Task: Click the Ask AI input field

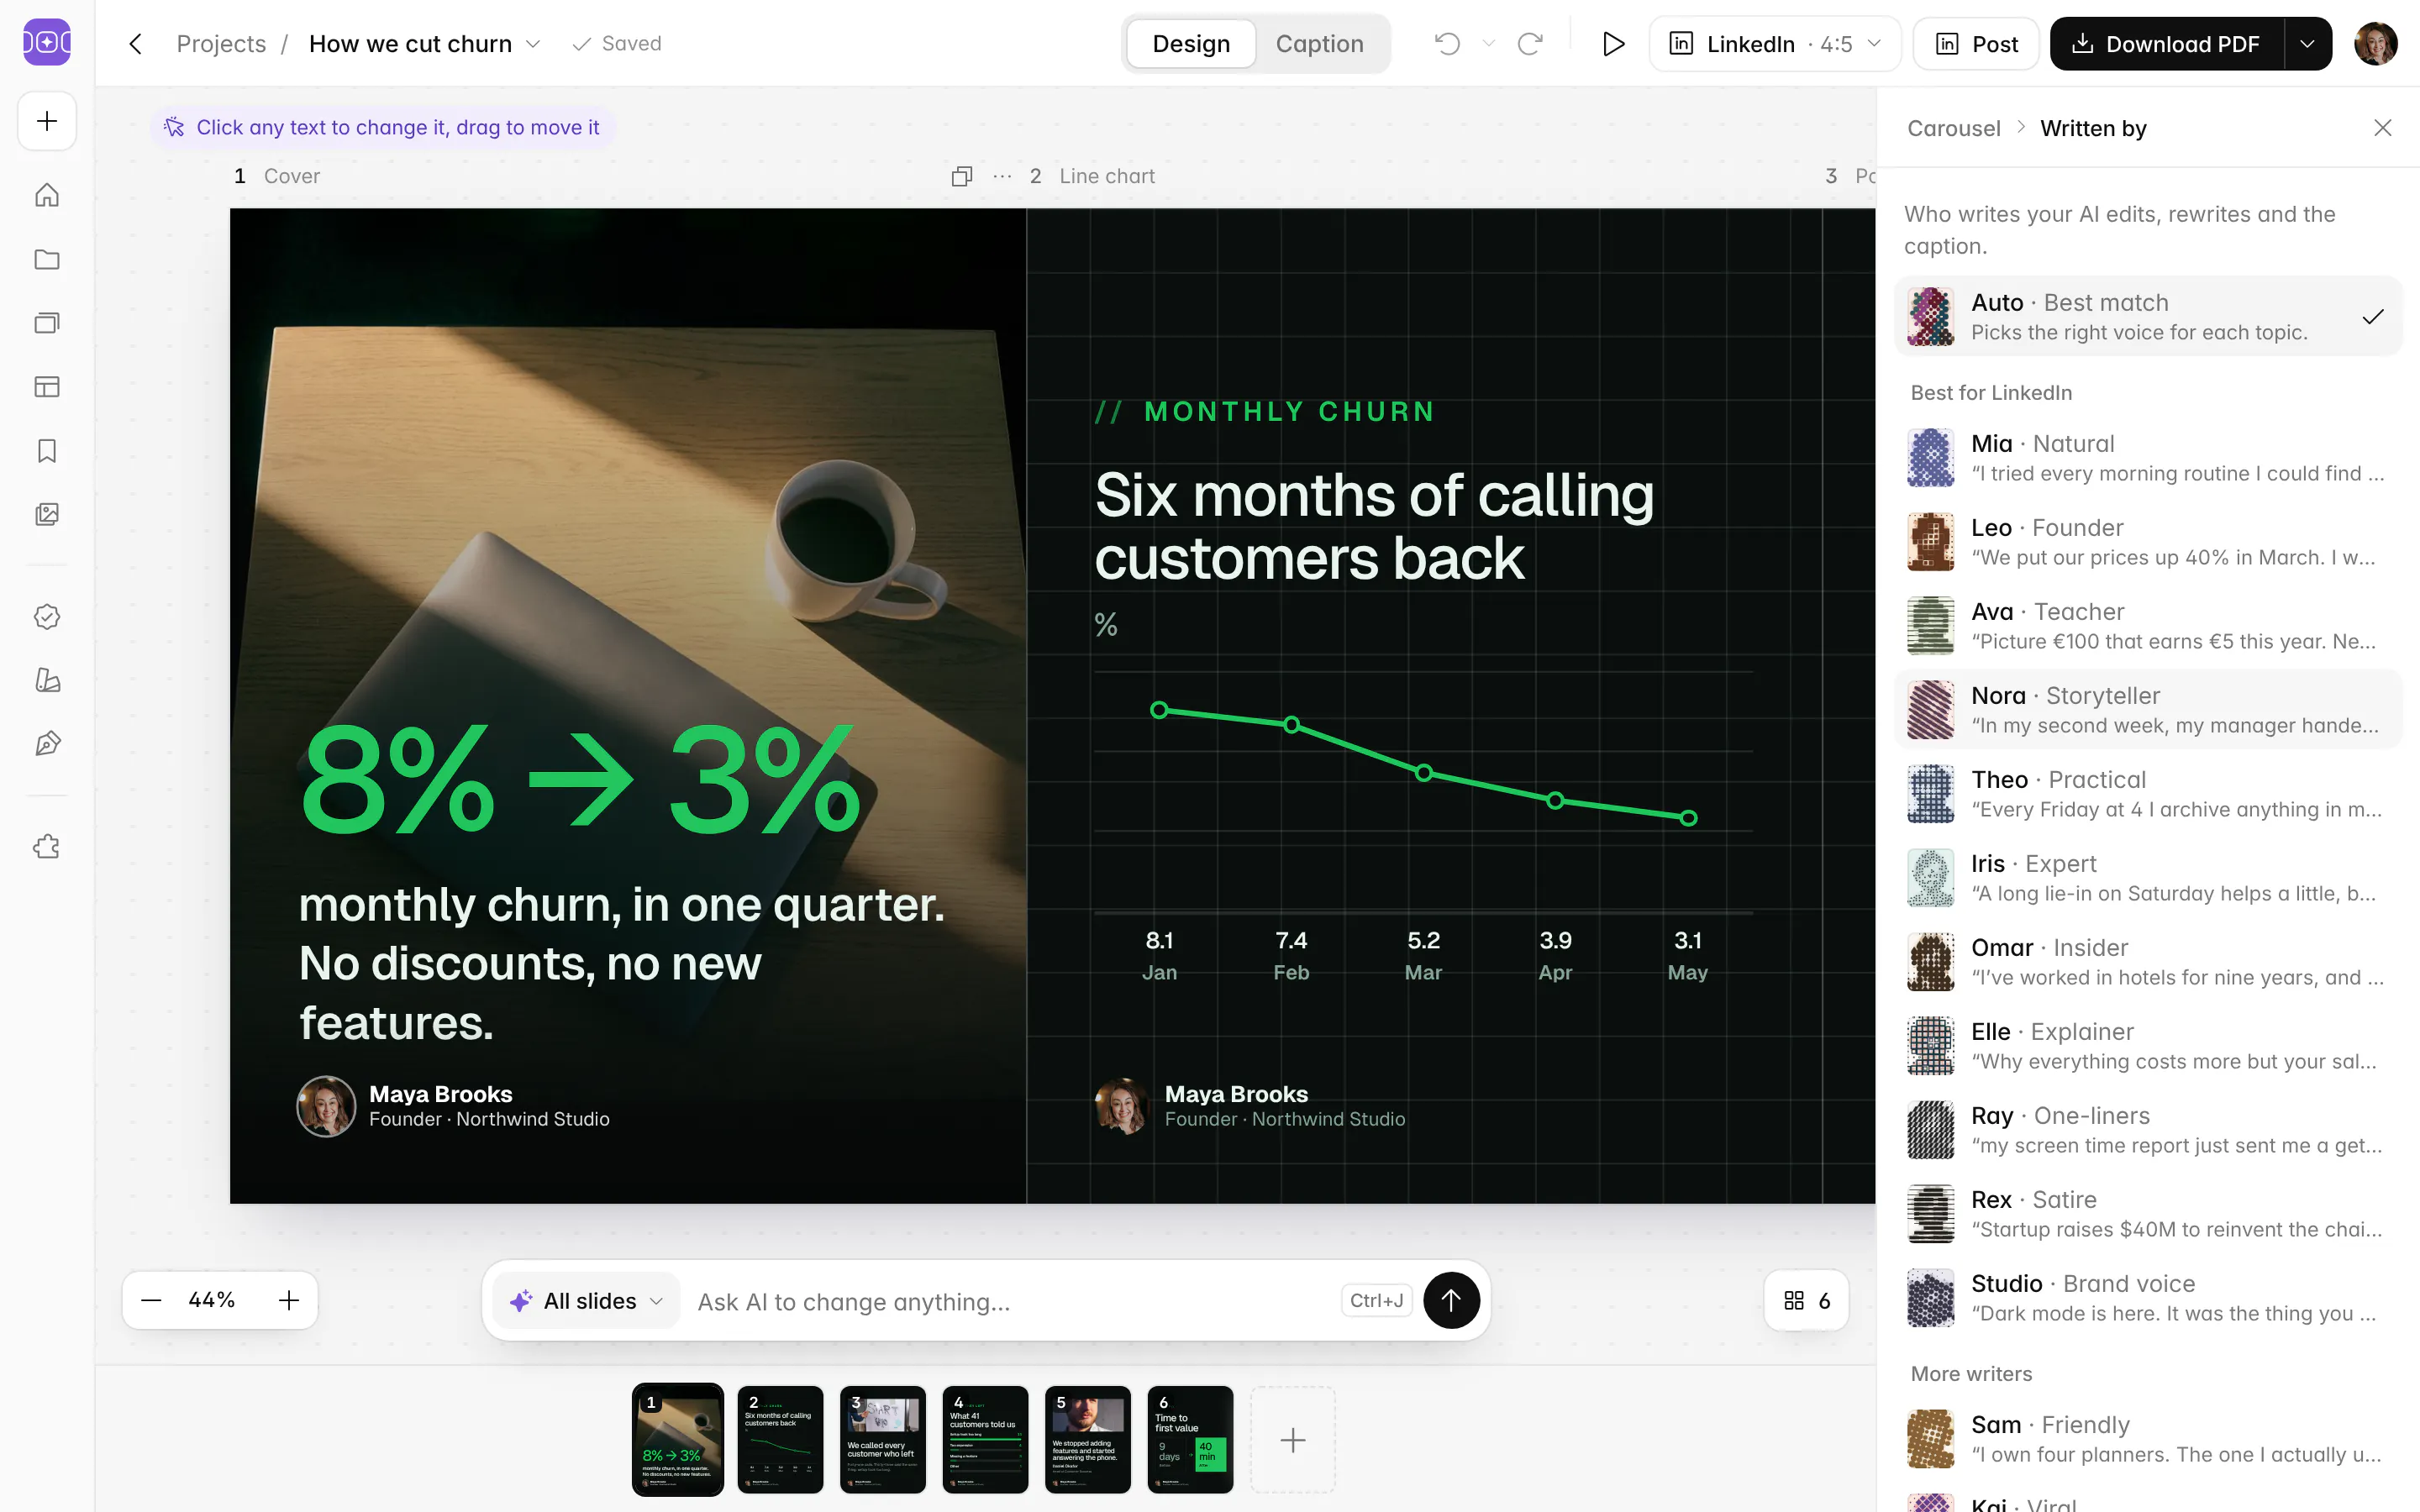Action: (x=1010, y=1301)
